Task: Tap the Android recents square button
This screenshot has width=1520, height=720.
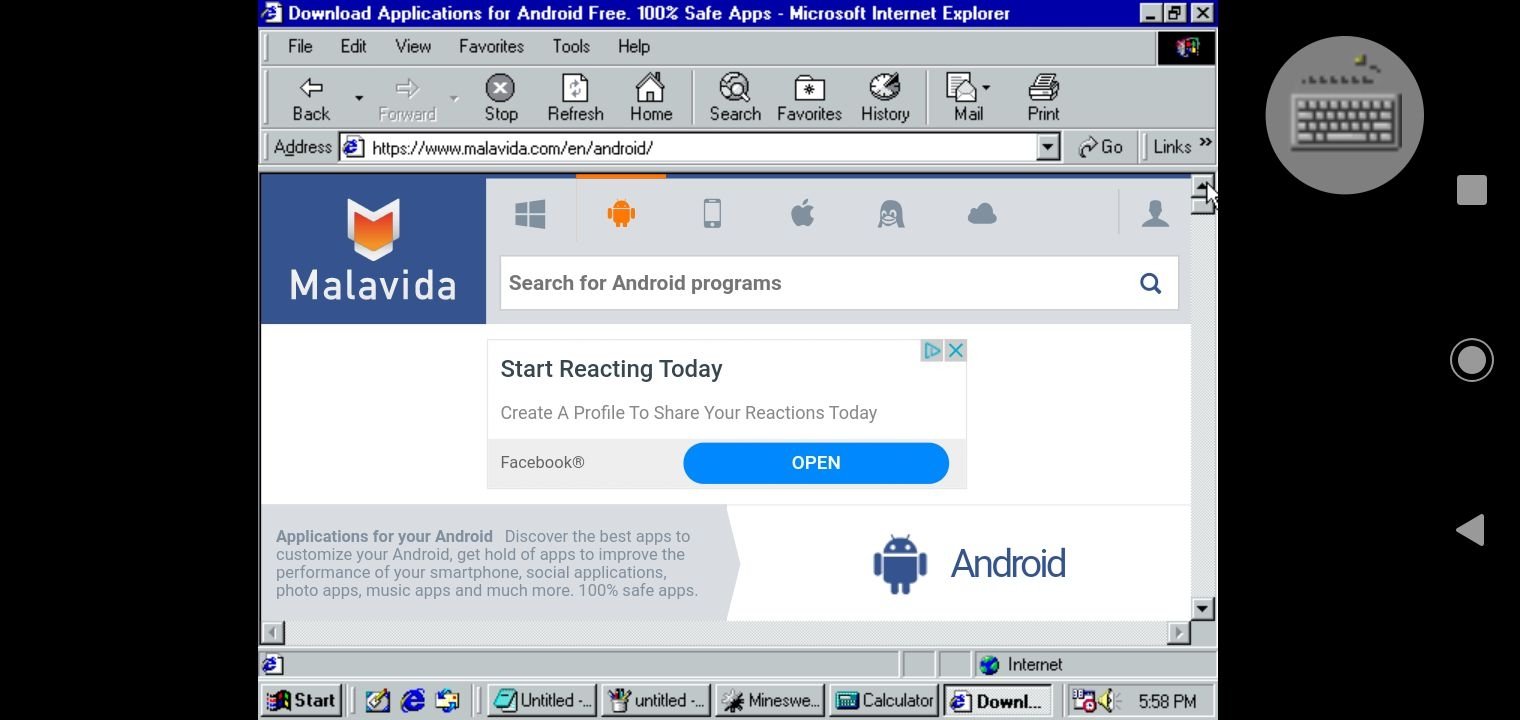Action: pos(1471,190)
